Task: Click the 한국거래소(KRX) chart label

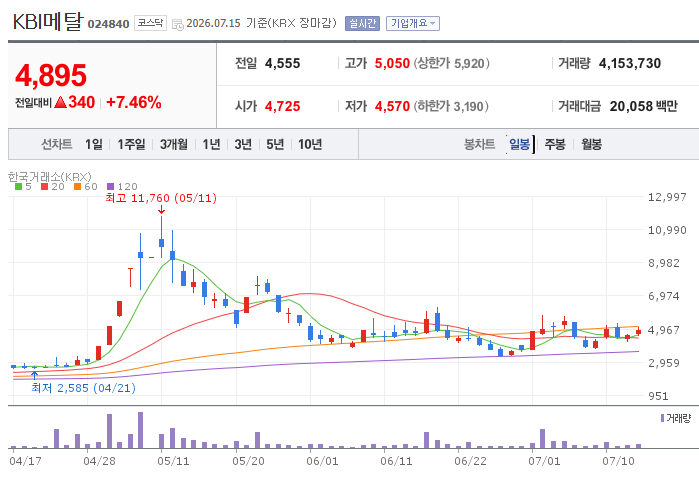Action: point(49,177)
